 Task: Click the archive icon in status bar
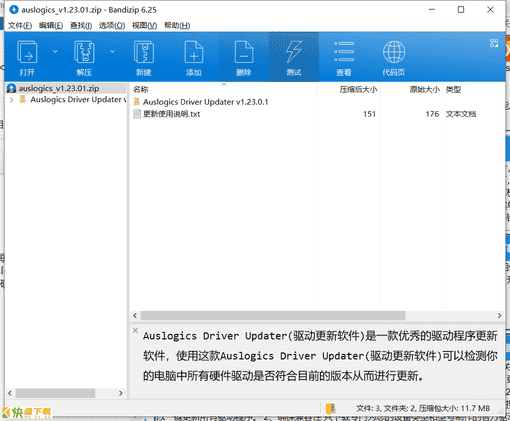click(x=330, y=408)
